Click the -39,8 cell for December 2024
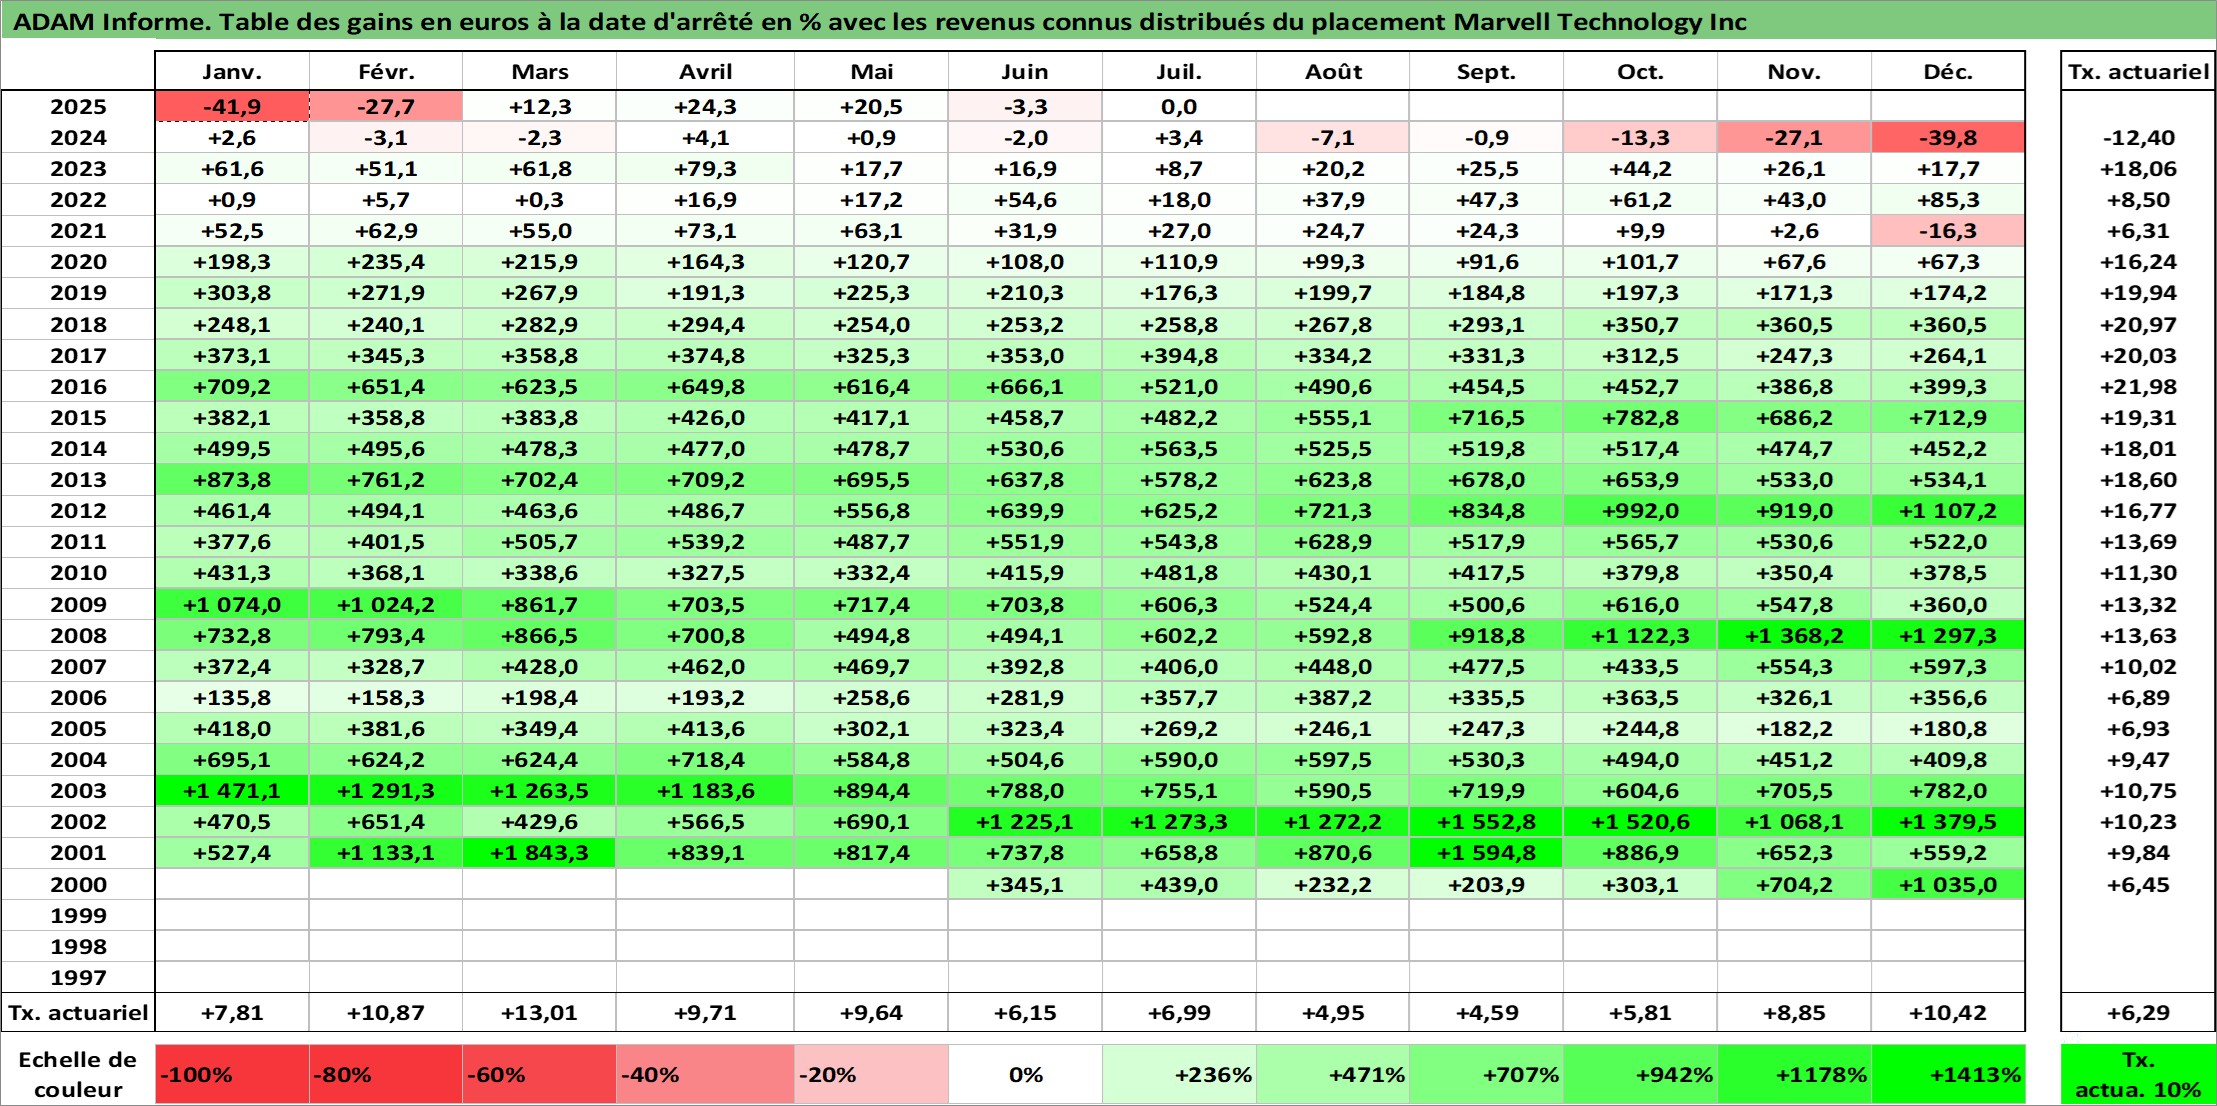Viewport: 2217px width, 1106px height. [1948, 138]
